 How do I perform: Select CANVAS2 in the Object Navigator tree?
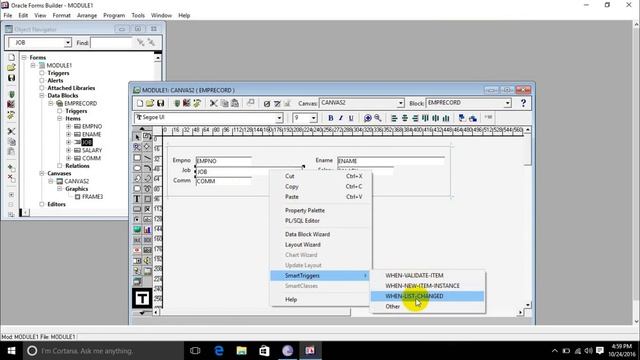[77, 181]
